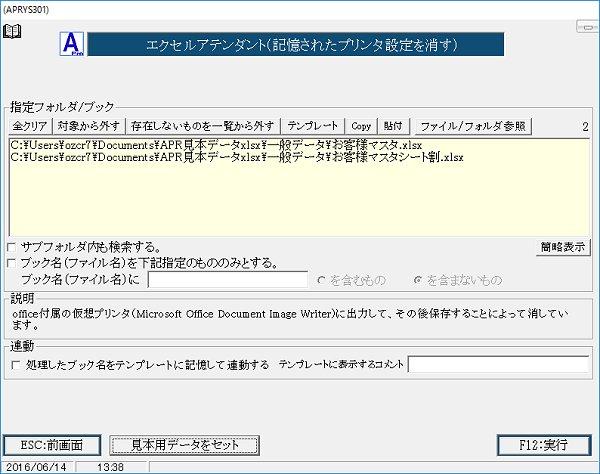Enable サブフォルダ内も検索する checkbox
The height and width of the screenshot is (474, 600).
11,246
